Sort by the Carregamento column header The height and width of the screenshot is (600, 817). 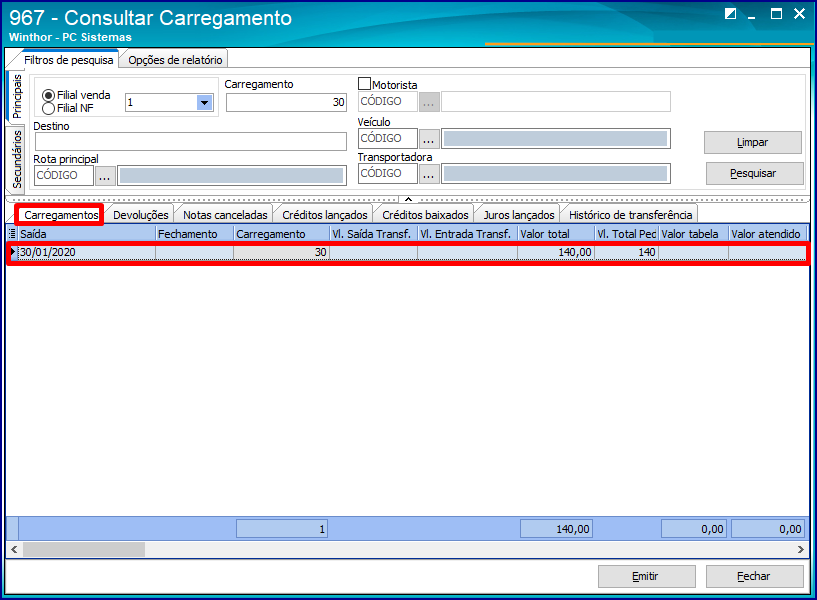click(x=281, y=234)
